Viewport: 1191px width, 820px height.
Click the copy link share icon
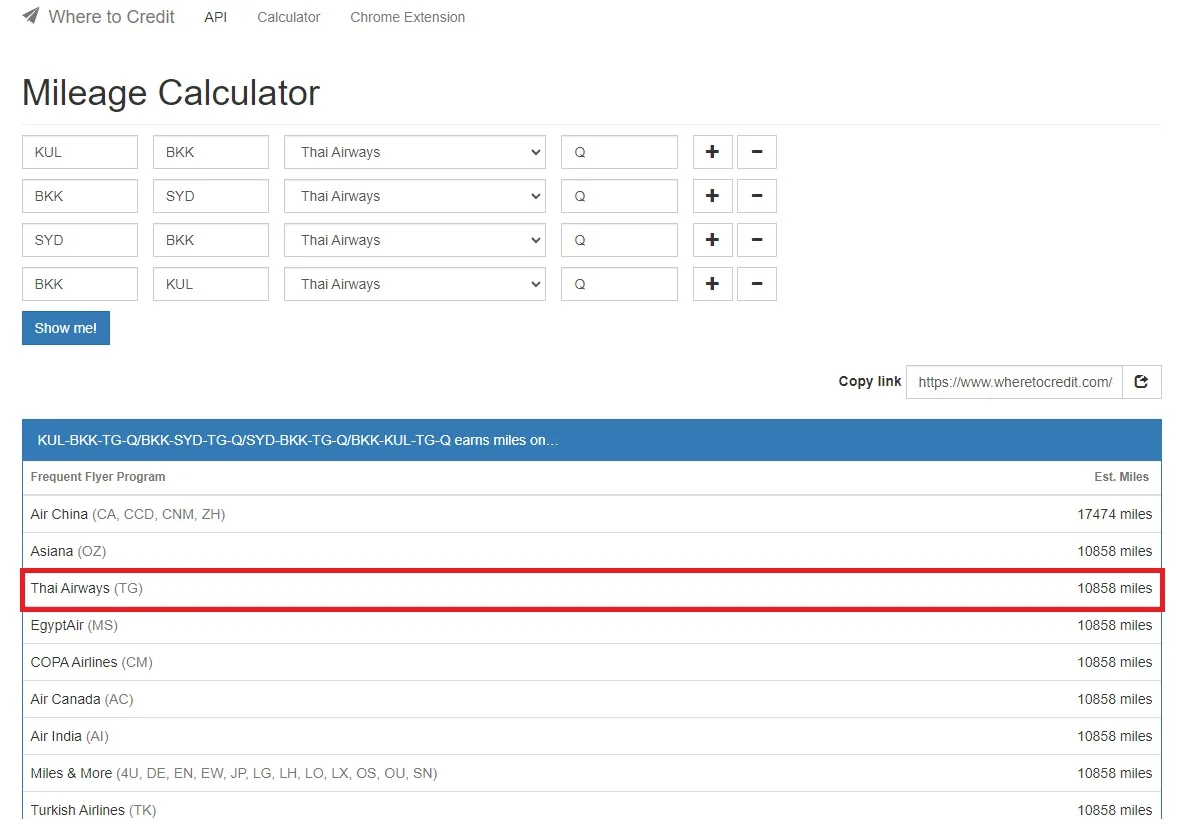tap(1141, 382)
